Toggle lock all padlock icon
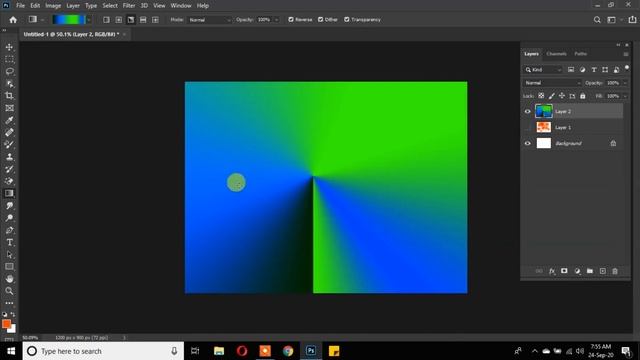 click(x=583, y=96)
